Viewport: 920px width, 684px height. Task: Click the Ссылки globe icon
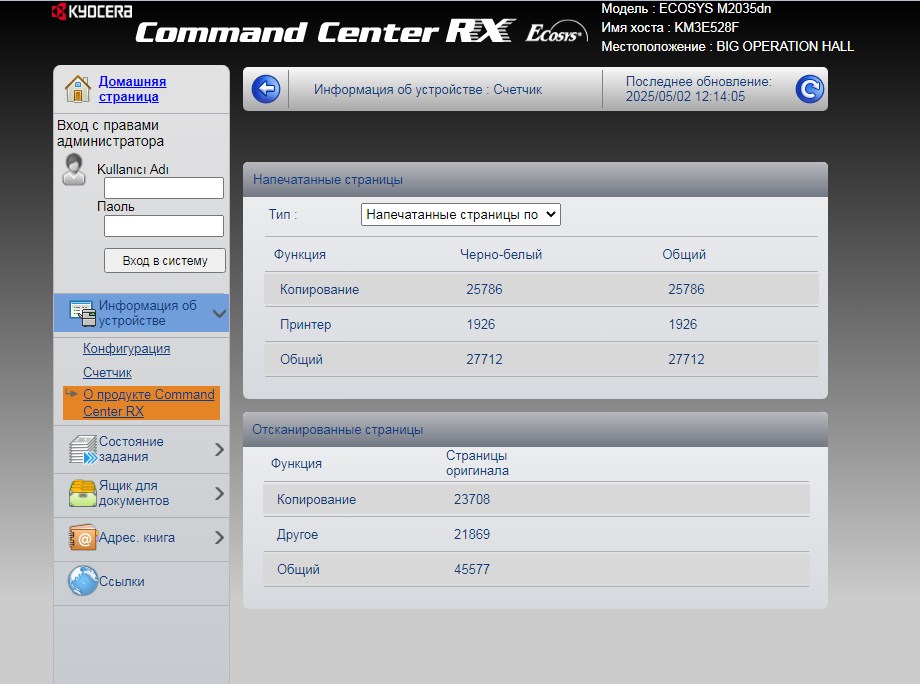tap(83, 581)
